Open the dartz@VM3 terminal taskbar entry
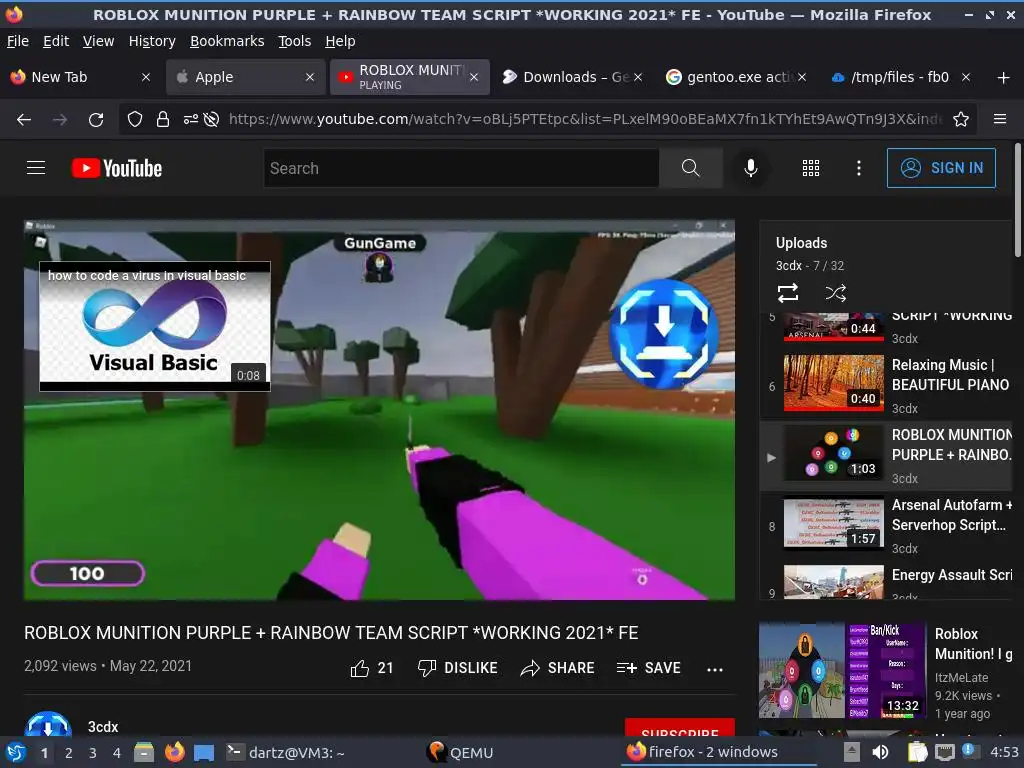 (x=286, y=753)
